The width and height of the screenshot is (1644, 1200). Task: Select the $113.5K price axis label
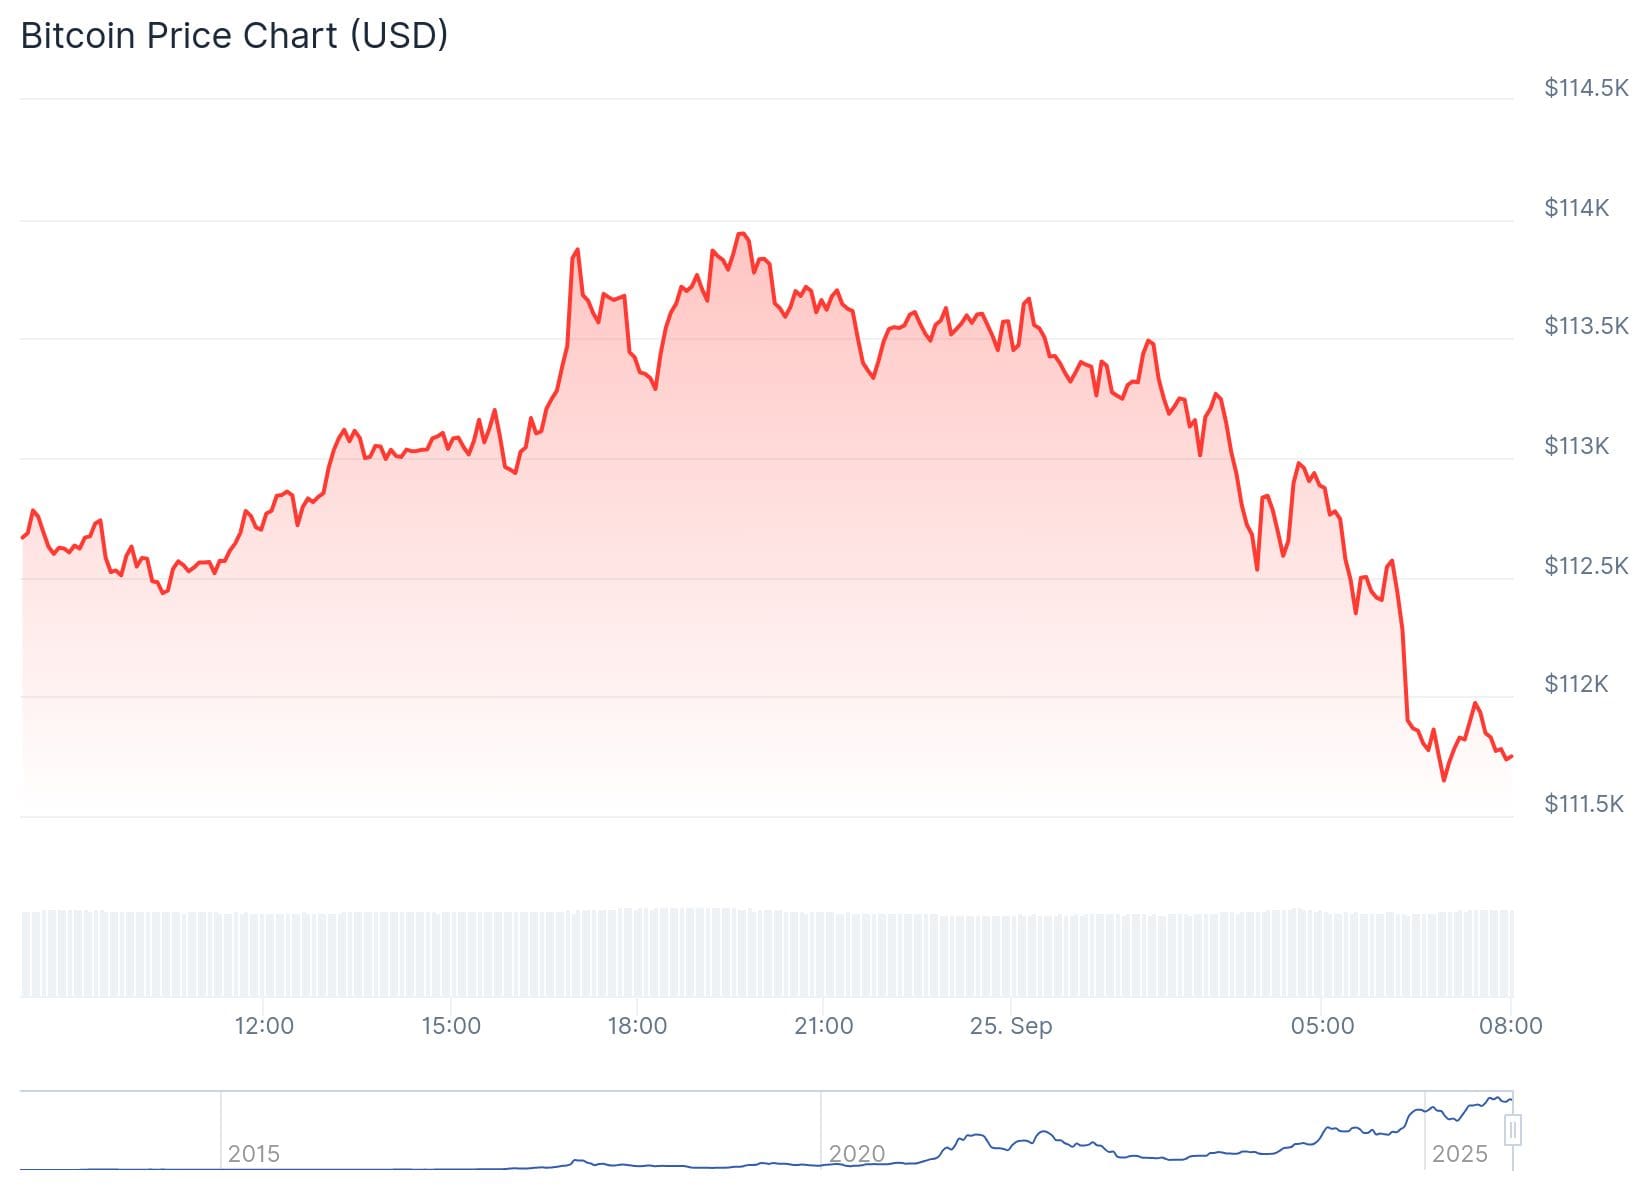coord(1586,326)
